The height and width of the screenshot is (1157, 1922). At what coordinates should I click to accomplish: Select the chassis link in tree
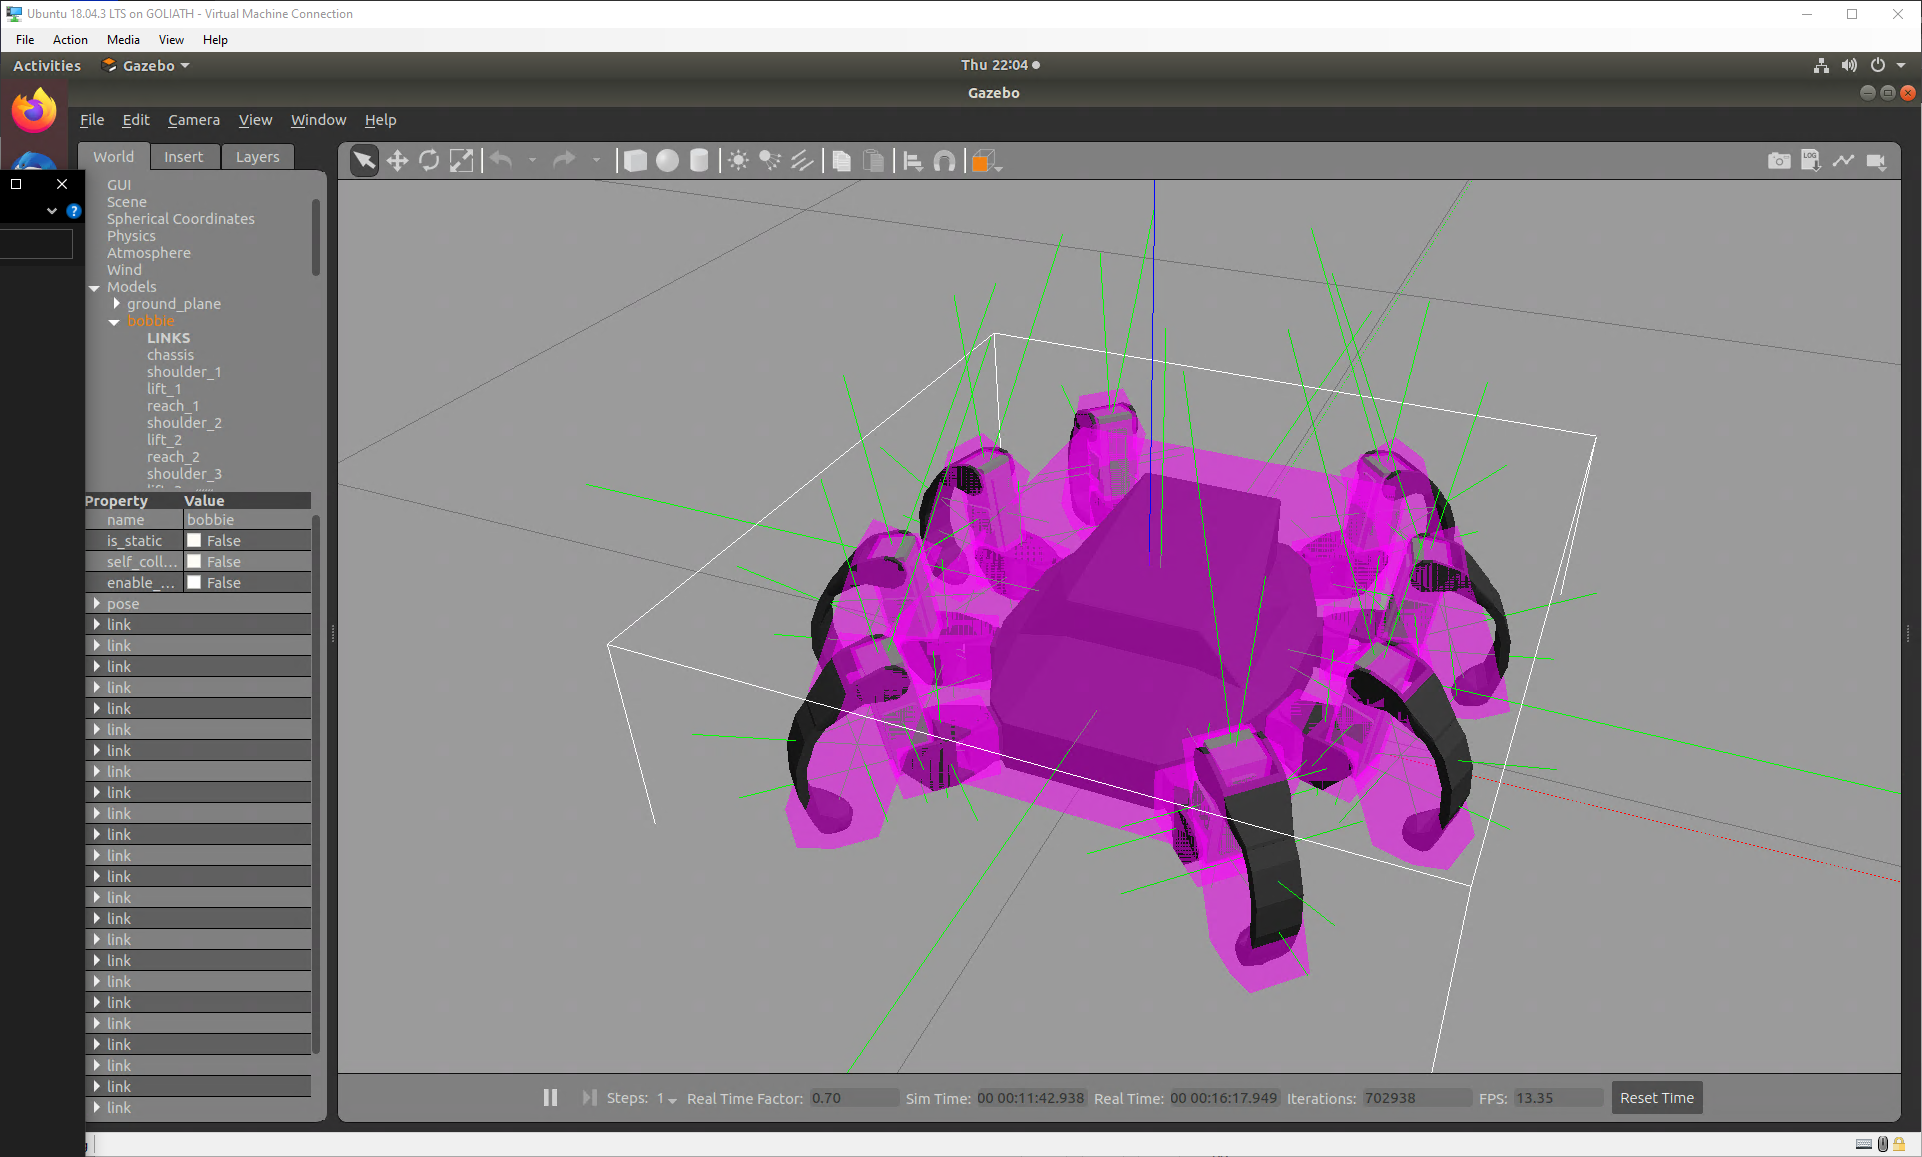170,355
